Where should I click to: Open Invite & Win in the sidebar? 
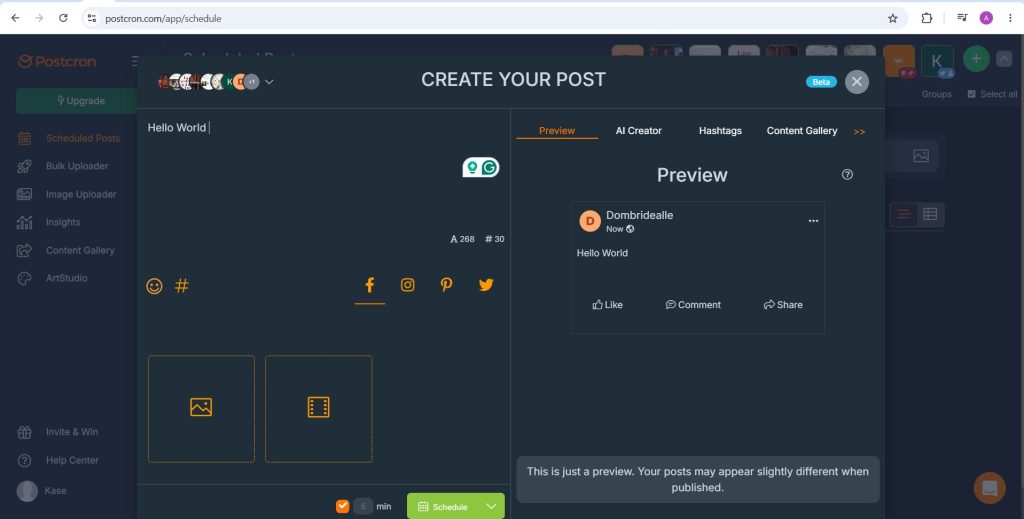tap(57, 432)
